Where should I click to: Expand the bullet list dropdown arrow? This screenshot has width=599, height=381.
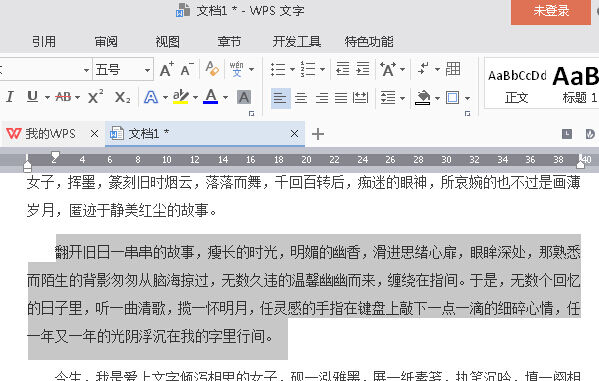coord(293,69)
